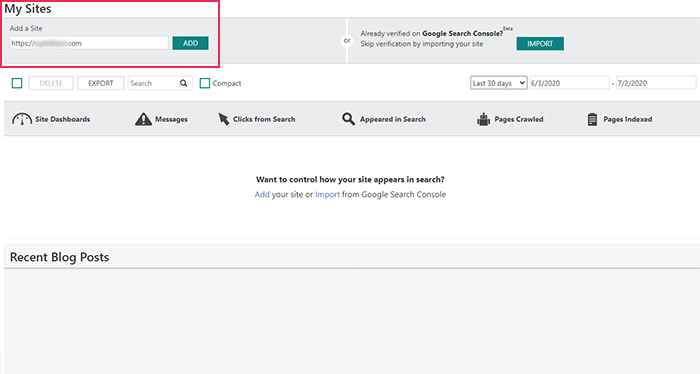Viewport: 700px width, 374px height.
Task: Focus the Add a Site URL field
Action: point(89,43)
